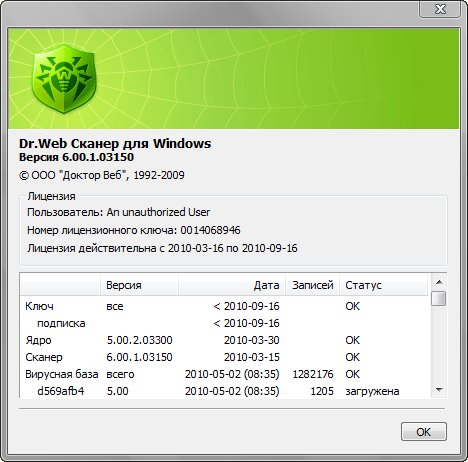Click the Записей column header

point(312,285)
